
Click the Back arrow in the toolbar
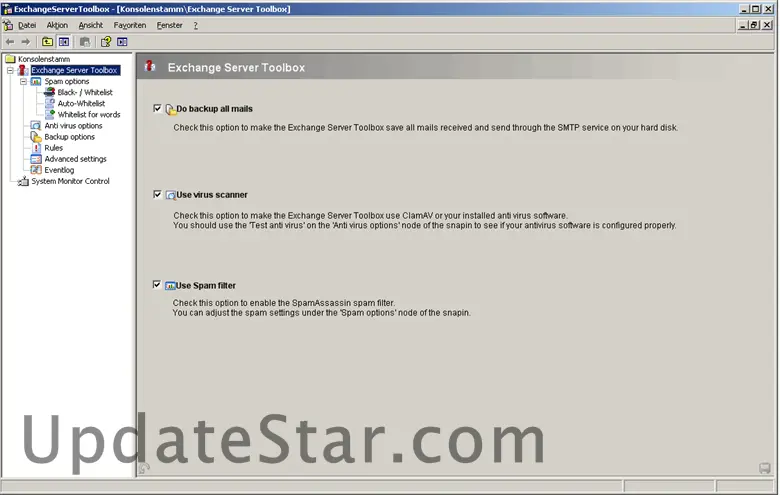(10, 42)
